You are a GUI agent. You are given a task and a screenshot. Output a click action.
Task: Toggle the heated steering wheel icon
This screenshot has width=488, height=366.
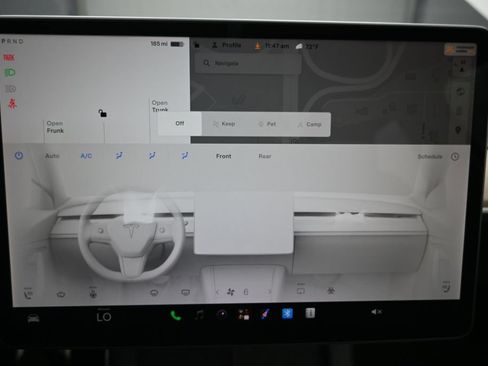coord(93,293)
